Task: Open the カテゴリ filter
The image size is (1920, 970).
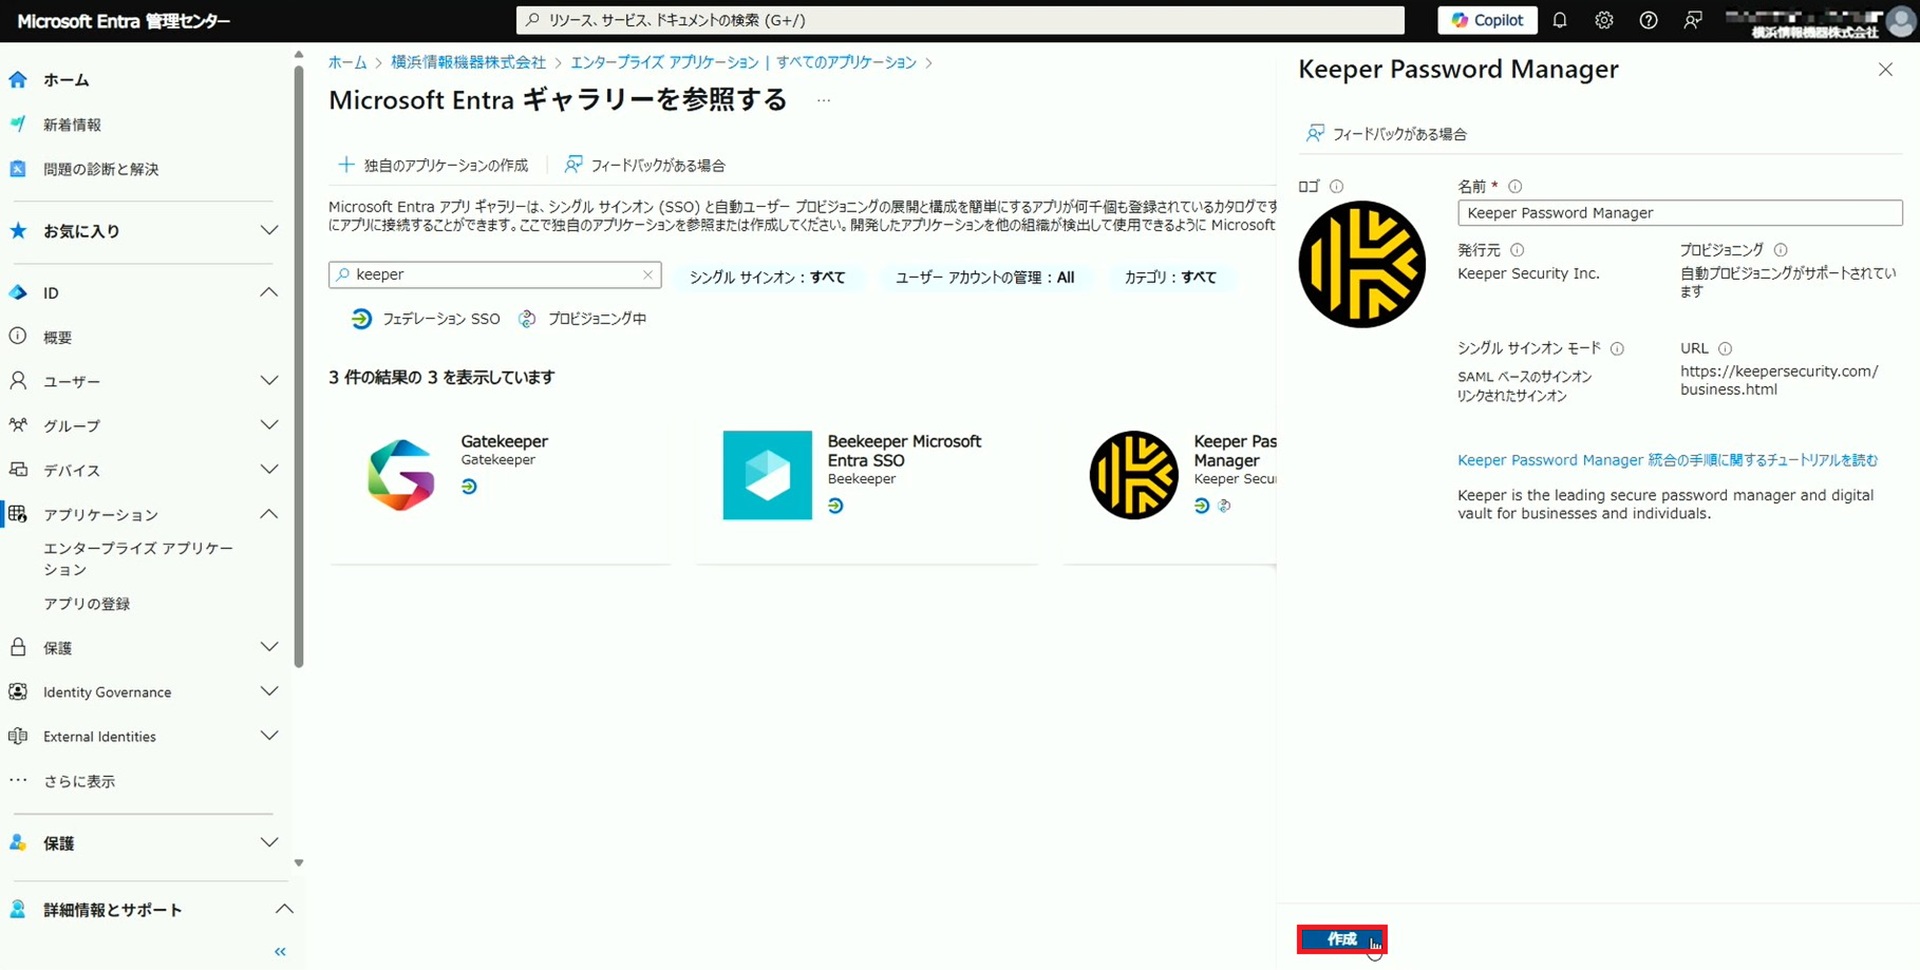Action: pos(1170,278)
